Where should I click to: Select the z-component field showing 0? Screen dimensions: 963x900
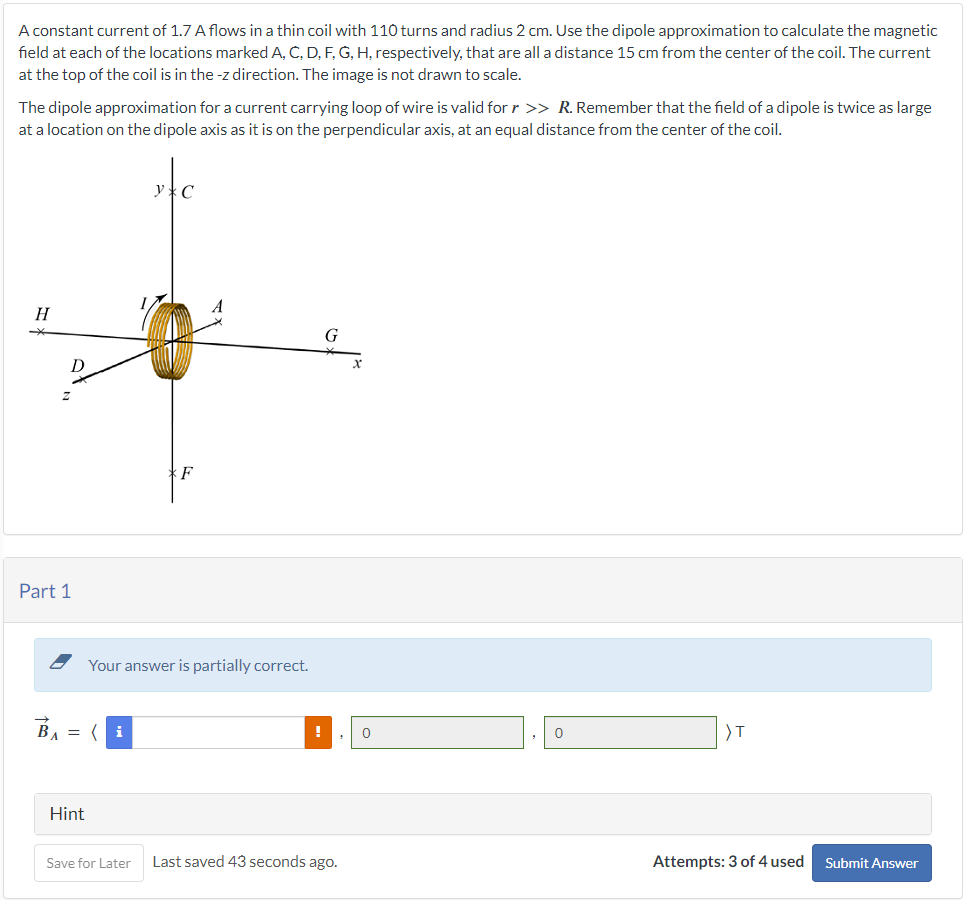tap(630, 732)
